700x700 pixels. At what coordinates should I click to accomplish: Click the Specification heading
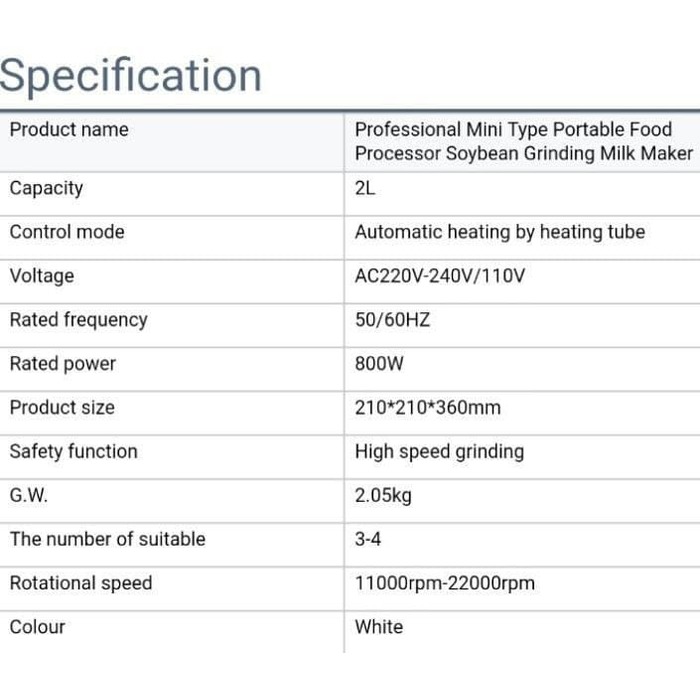[x=131, y=76]
